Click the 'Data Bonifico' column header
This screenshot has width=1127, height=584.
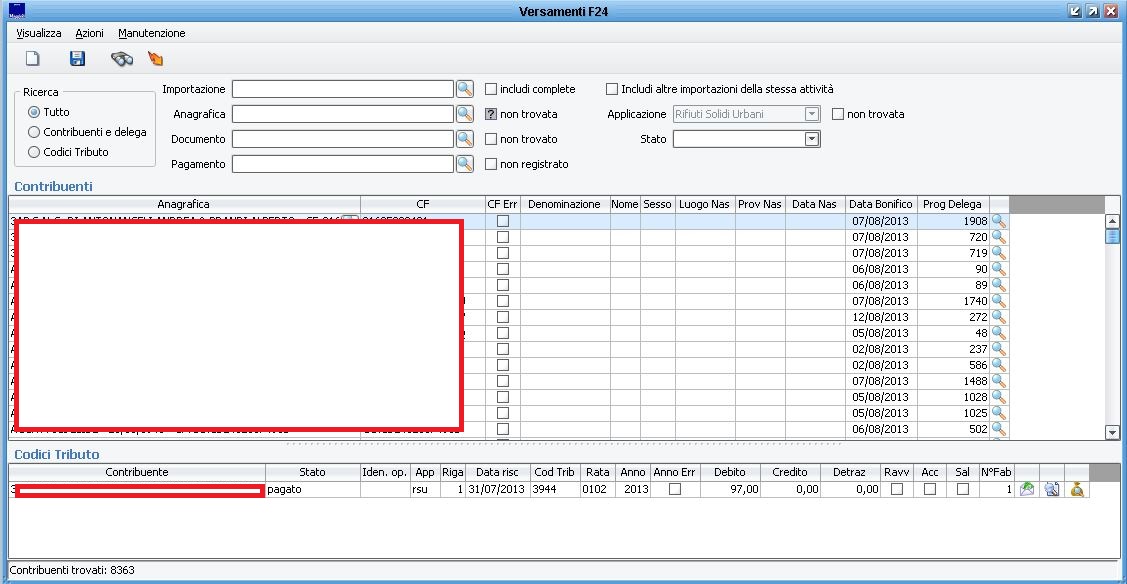880,204
